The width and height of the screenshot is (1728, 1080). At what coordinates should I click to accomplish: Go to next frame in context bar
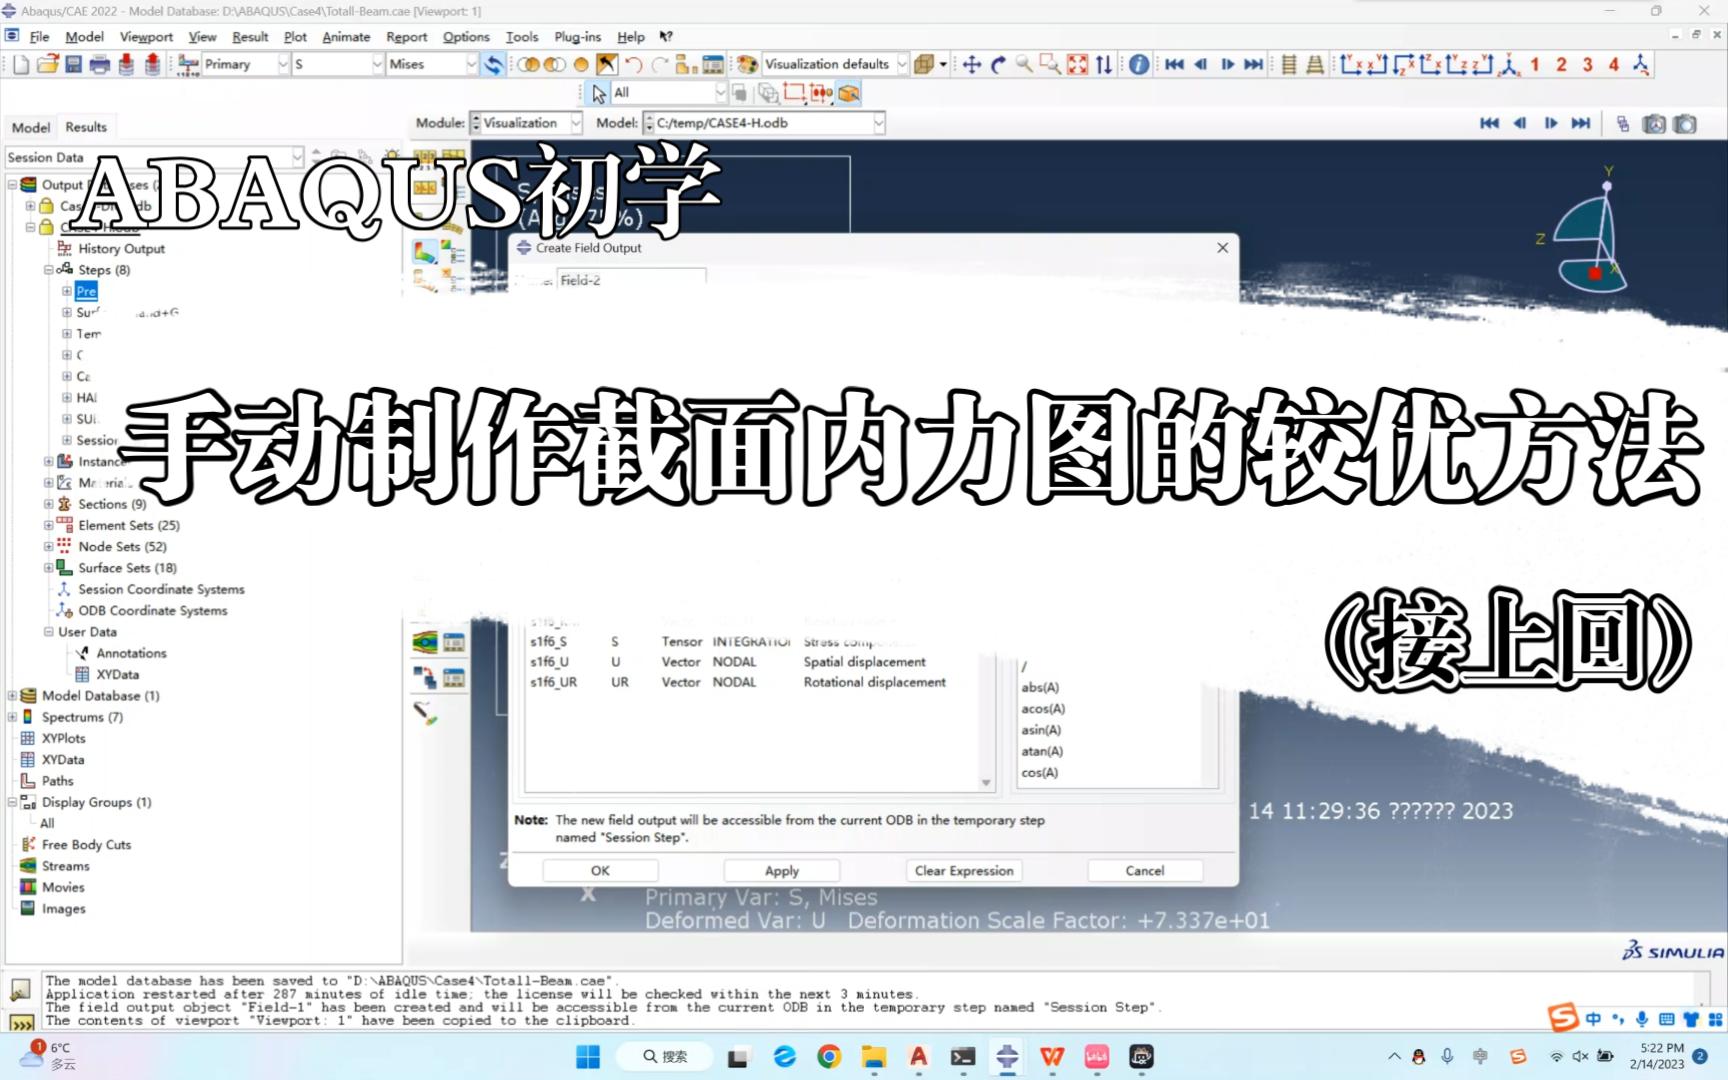pyautogui.click(x=1550, y=123)
